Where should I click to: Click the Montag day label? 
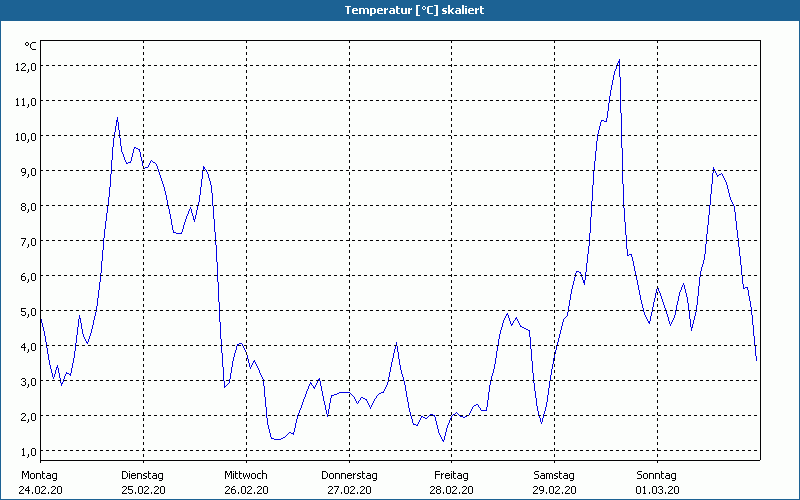pos(40,475)
